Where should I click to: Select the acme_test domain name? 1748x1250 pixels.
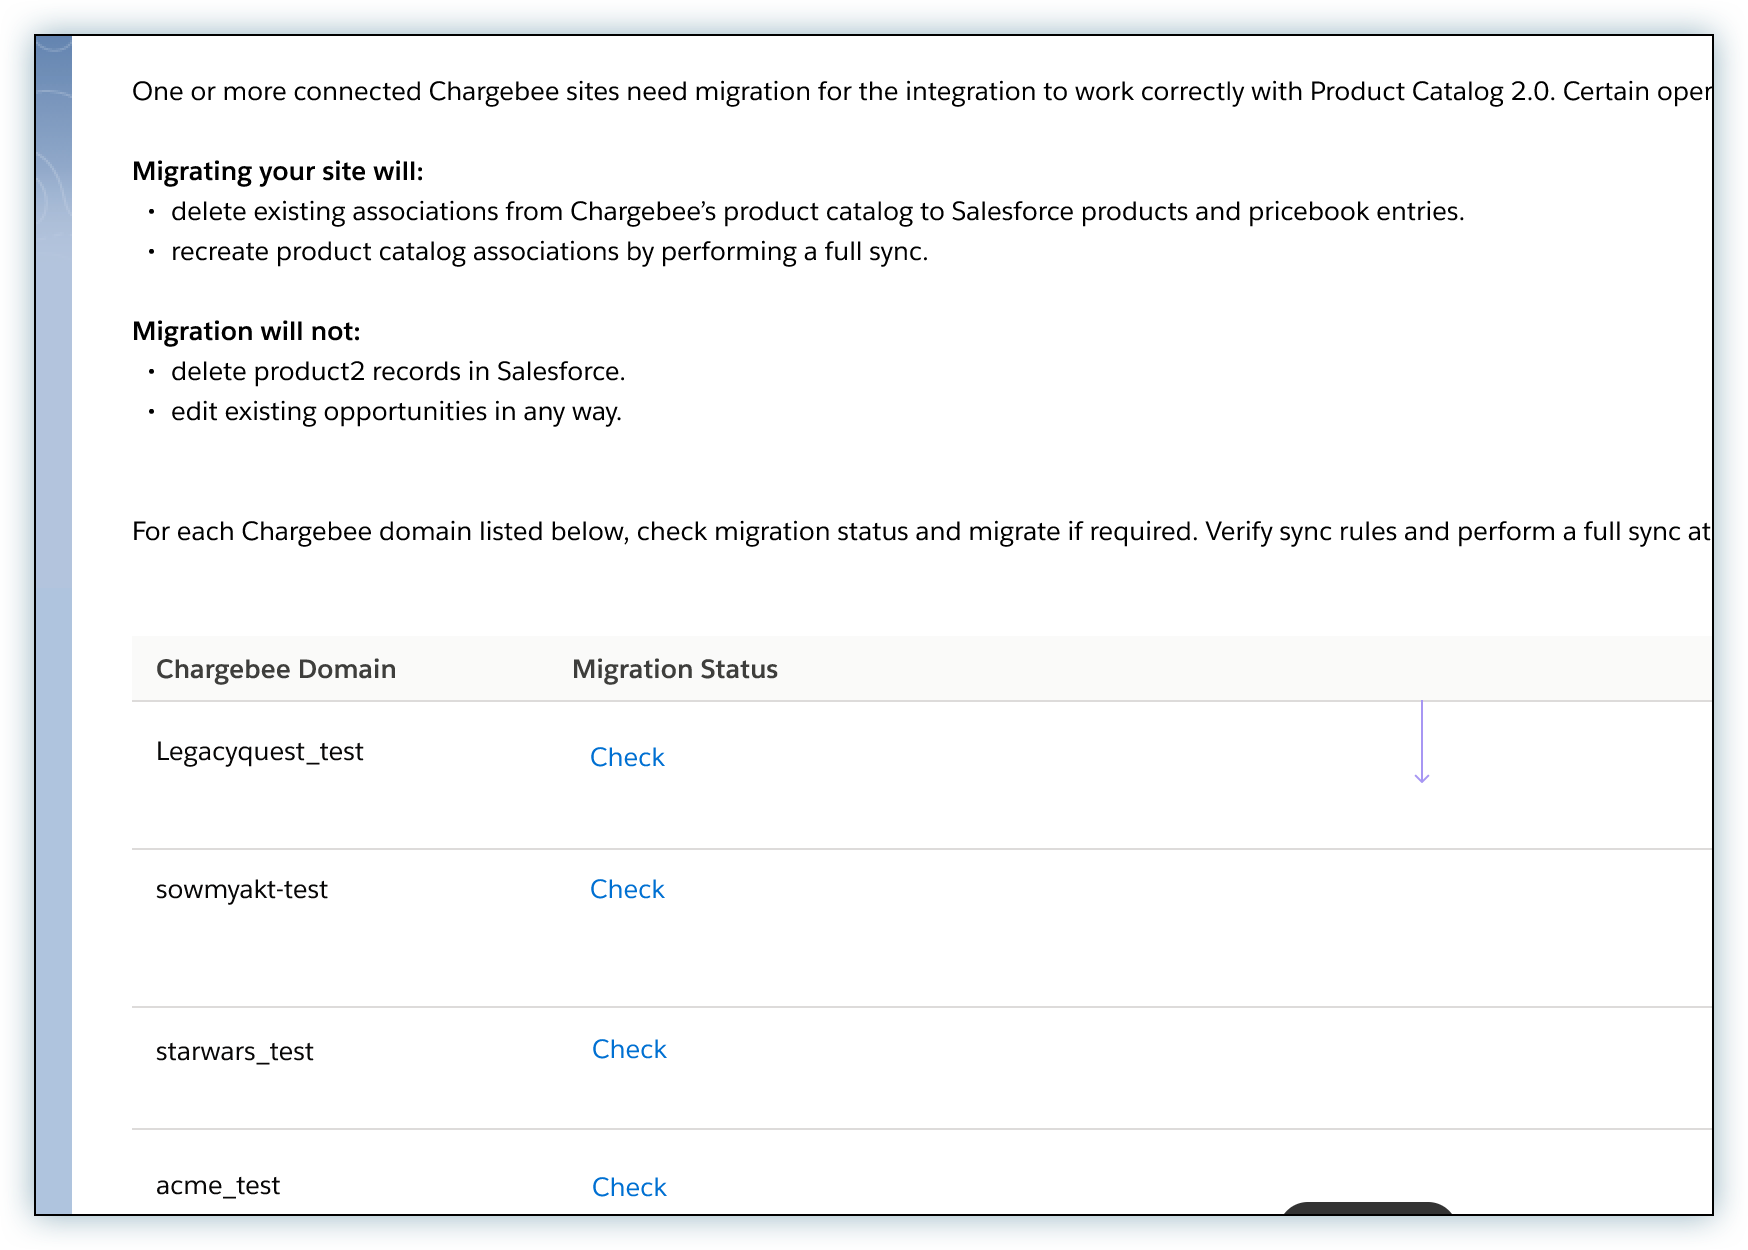tap(218, 1186)
